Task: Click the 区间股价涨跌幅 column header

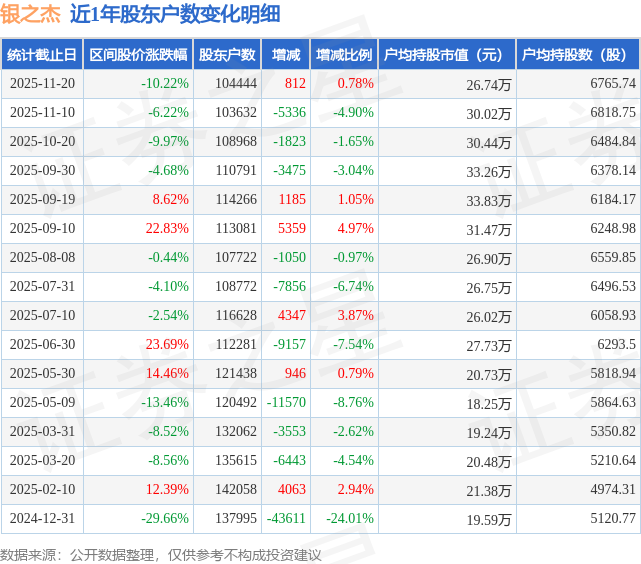Action: tap(138, 54)
